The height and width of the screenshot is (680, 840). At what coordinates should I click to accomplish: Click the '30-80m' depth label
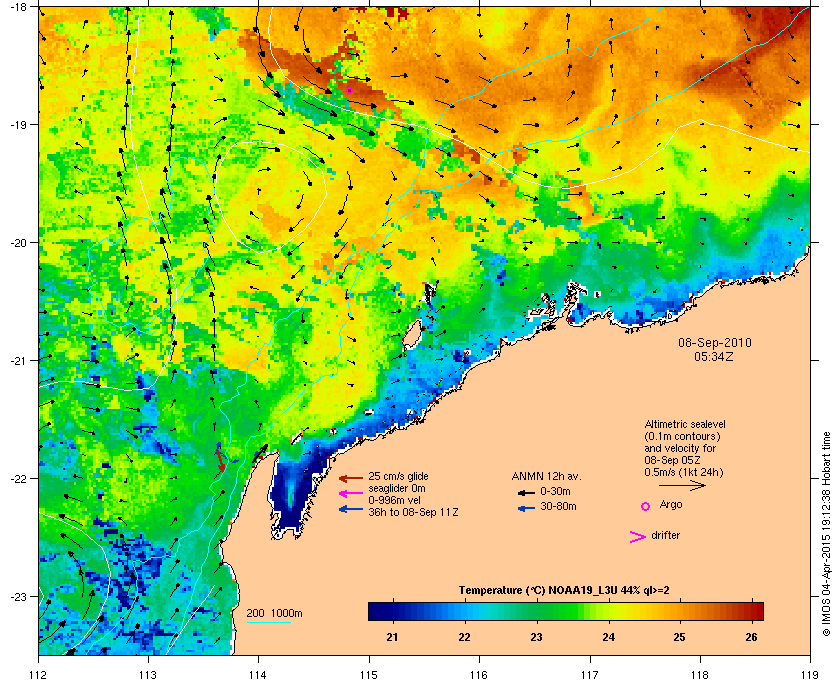558,506
